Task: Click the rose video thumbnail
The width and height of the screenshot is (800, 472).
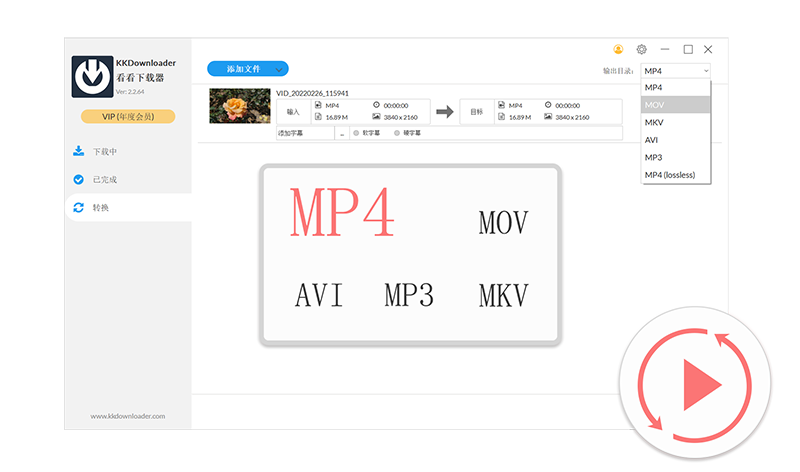Action: click(x=239, y=106)
